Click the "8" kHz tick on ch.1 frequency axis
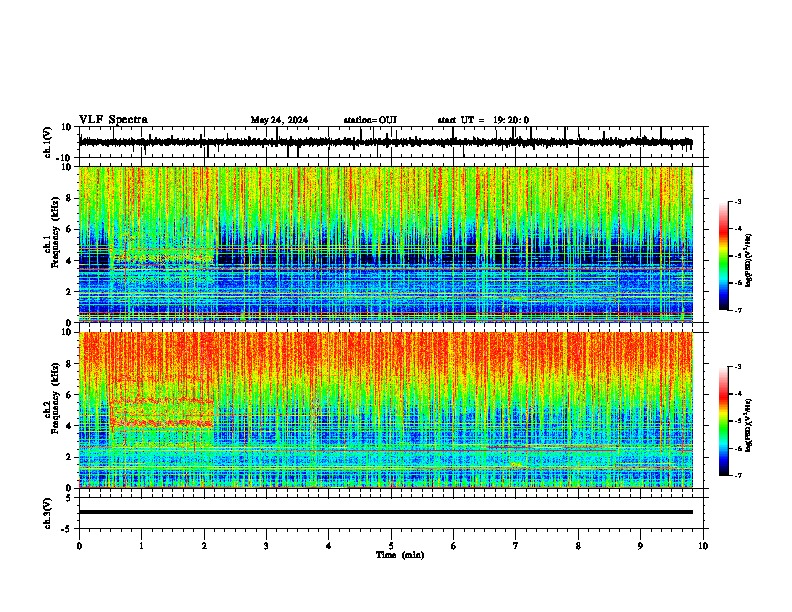 coord(70,198)
